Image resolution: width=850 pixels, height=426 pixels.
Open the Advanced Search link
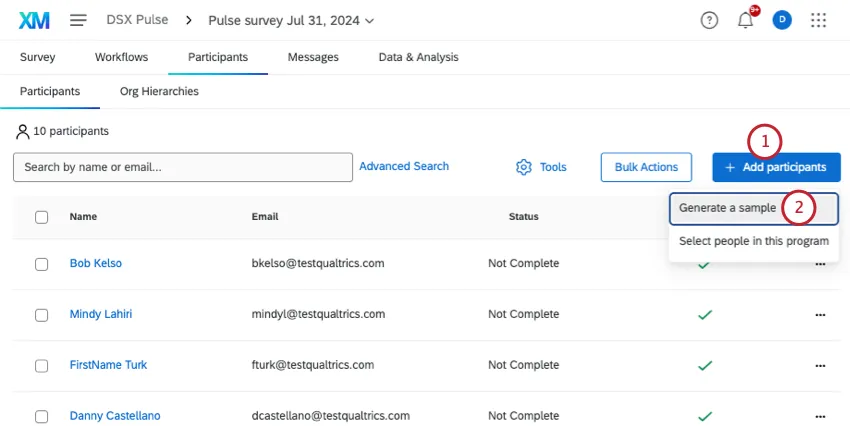coord(404,166)
